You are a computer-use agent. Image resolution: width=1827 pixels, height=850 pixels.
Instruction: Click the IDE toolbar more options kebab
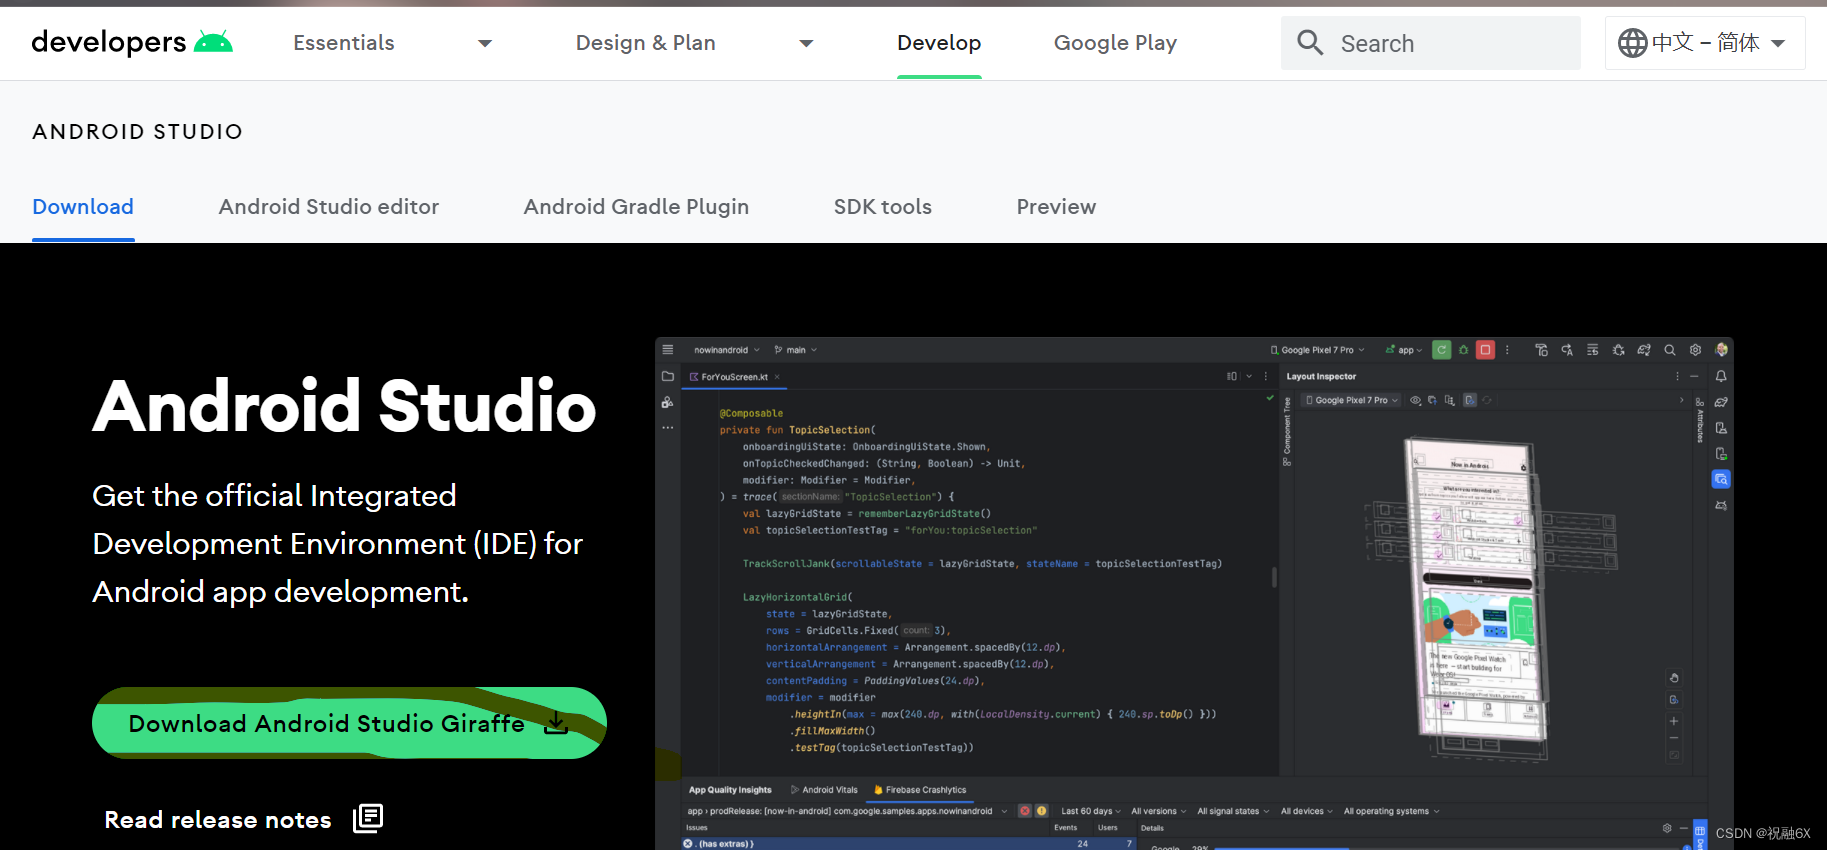[x=1507, y=350]
